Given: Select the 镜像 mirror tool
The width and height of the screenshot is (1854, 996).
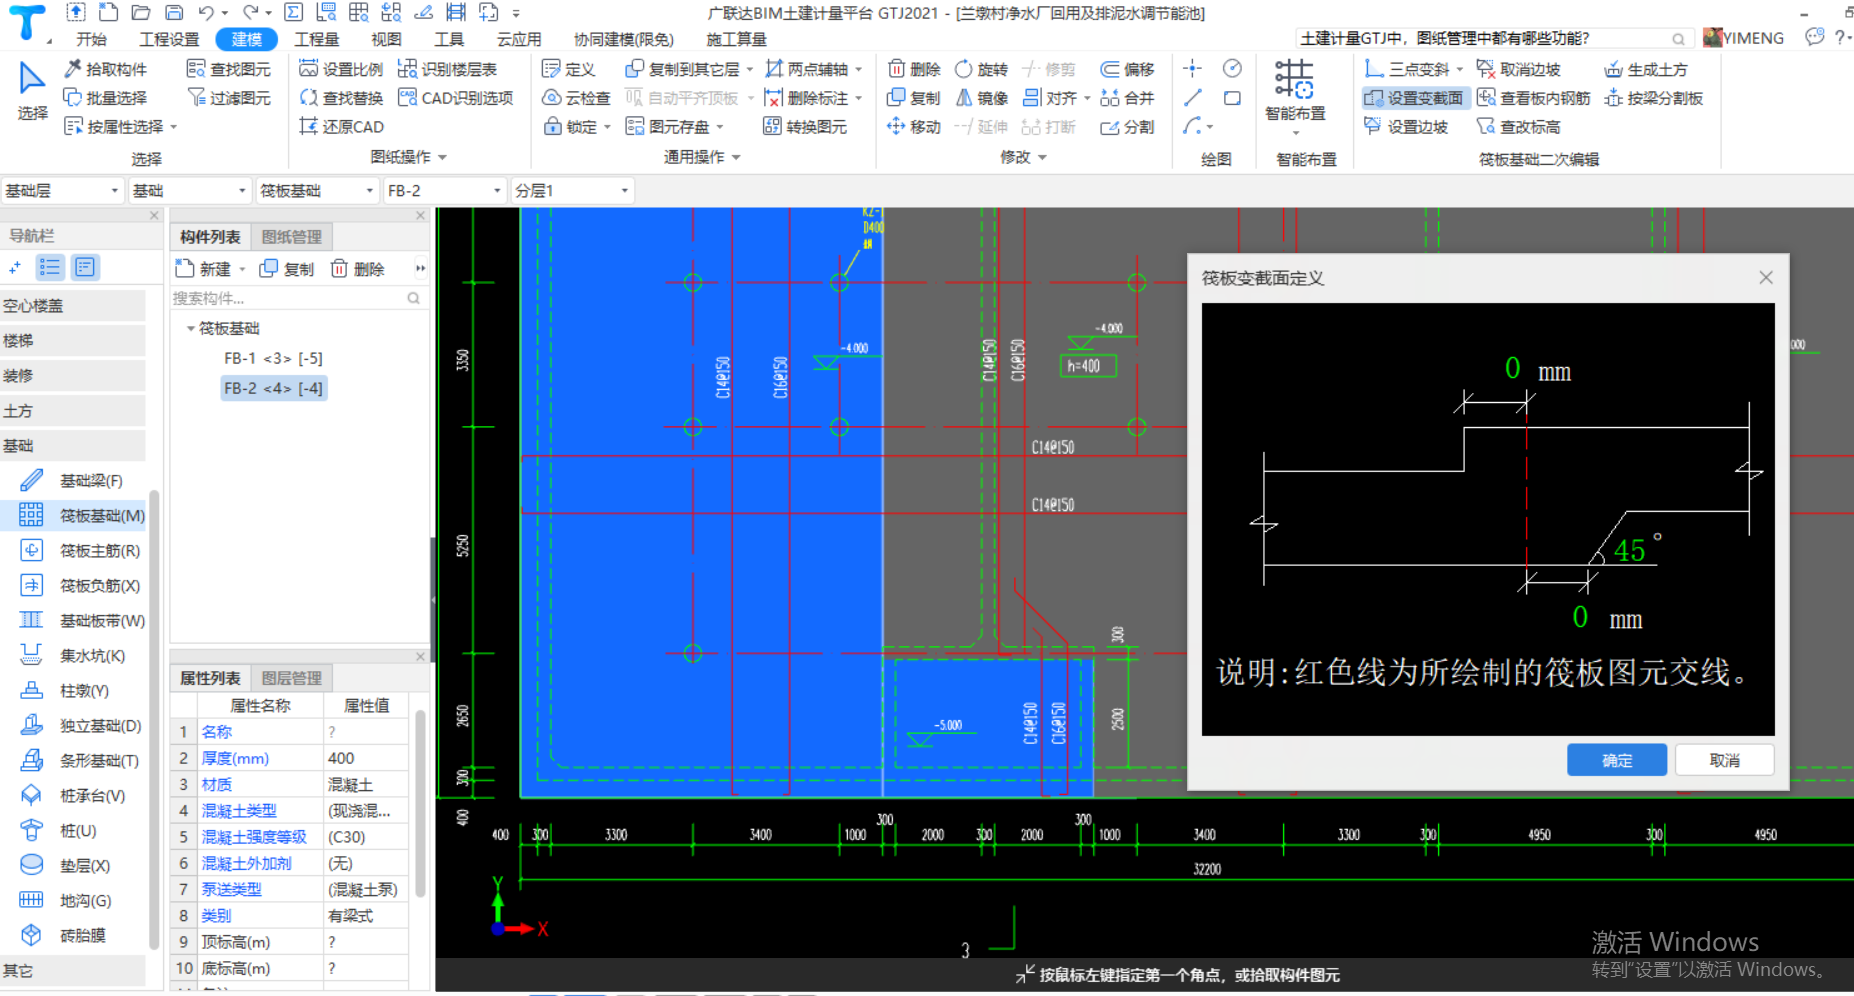Looking at the screenshot, I should (x=981, y=98).
